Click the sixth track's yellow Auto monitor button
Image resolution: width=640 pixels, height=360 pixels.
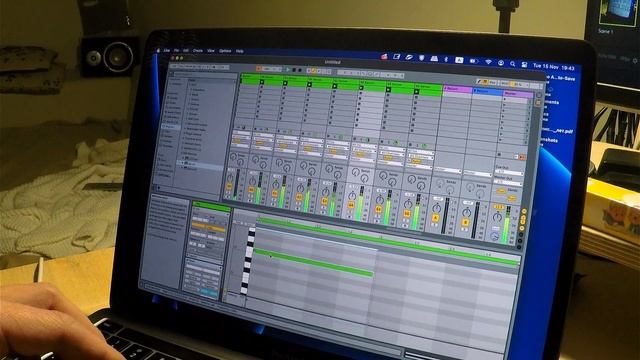[x=360, y=155]
